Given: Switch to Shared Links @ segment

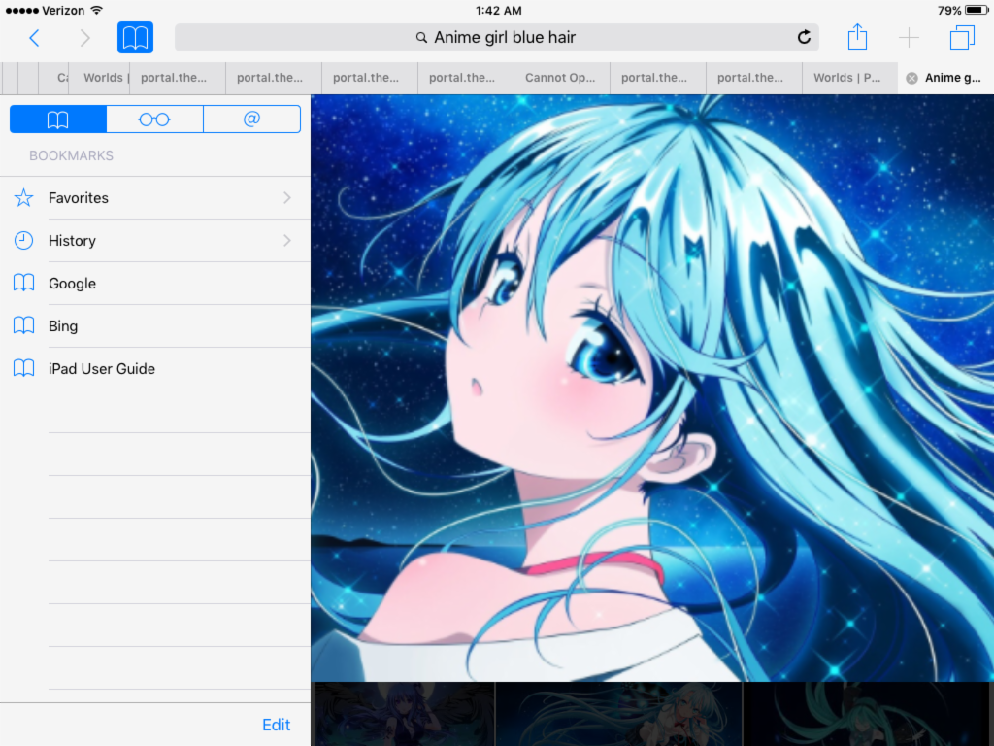Looking at the screenshot, I should 252,119.
